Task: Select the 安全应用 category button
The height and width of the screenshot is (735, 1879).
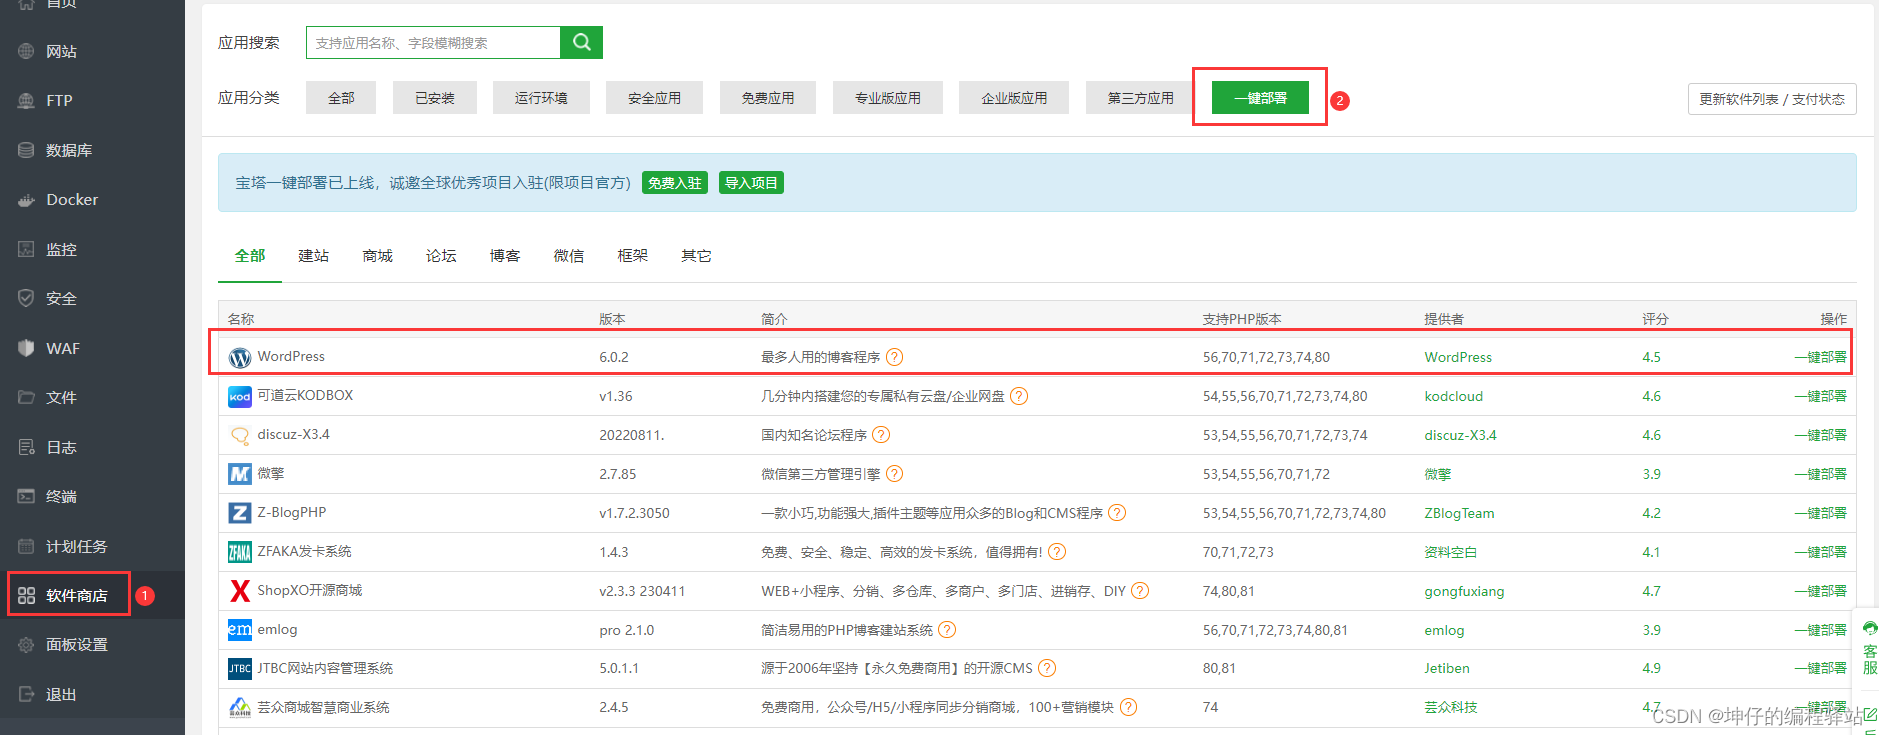Action: coord(654,98)
